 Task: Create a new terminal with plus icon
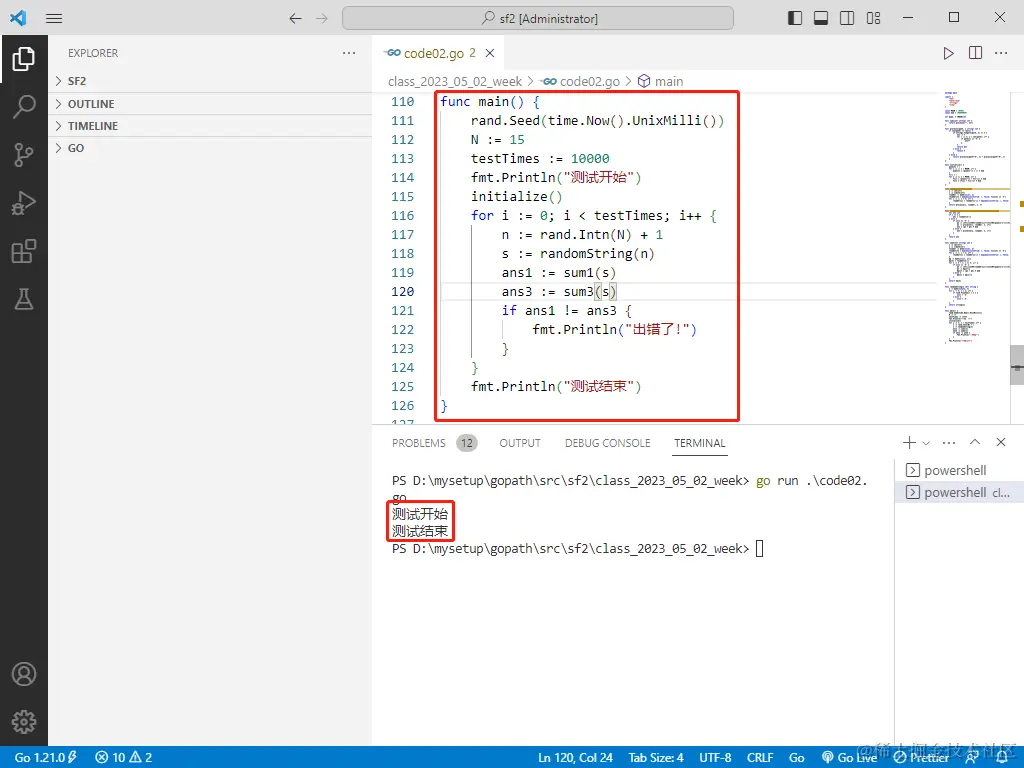[909, 443]
